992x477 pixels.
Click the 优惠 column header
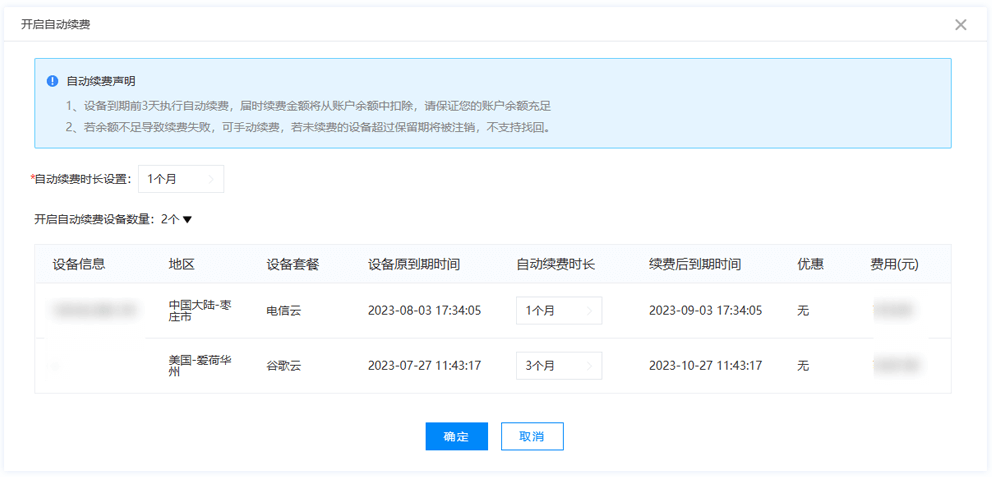(x=810, y=265)
